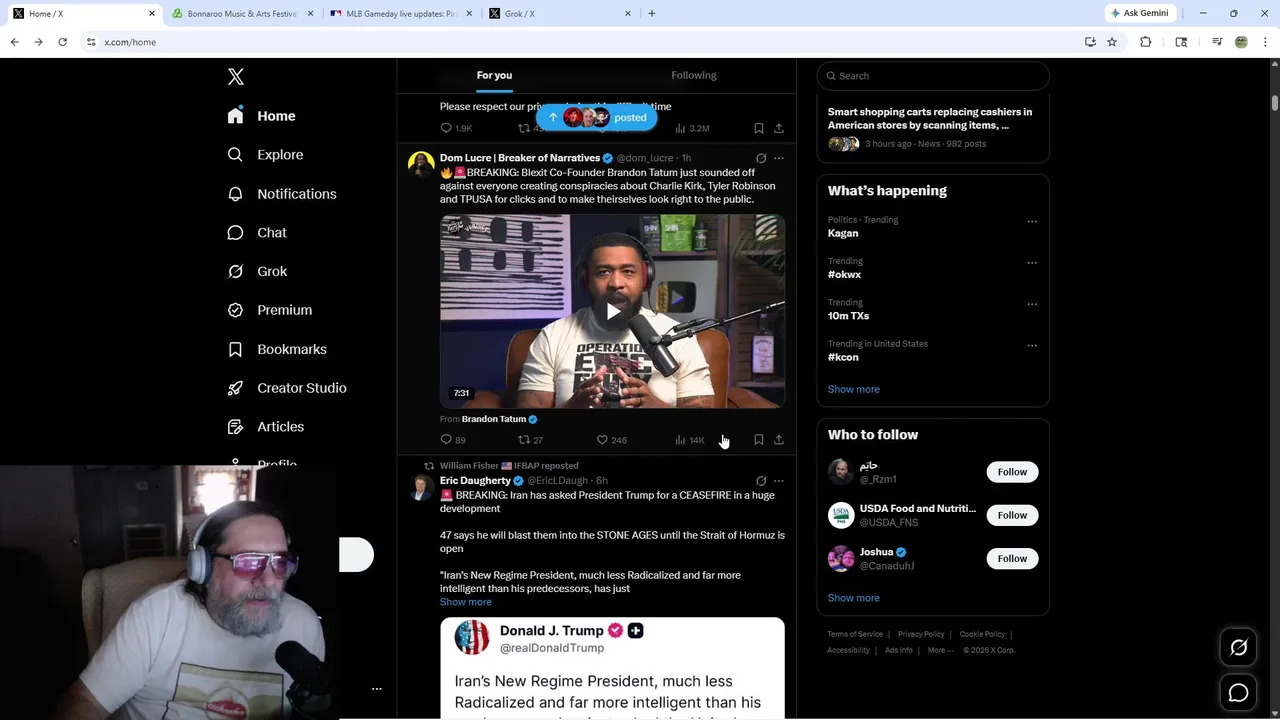
Task: Open William Fisher reposted link
Action: (x=509, y=466)
